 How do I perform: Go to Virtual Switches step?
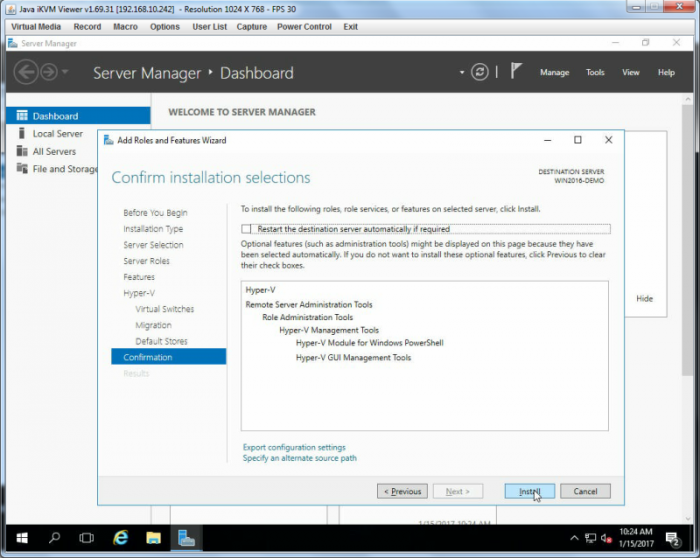(165, 309)
